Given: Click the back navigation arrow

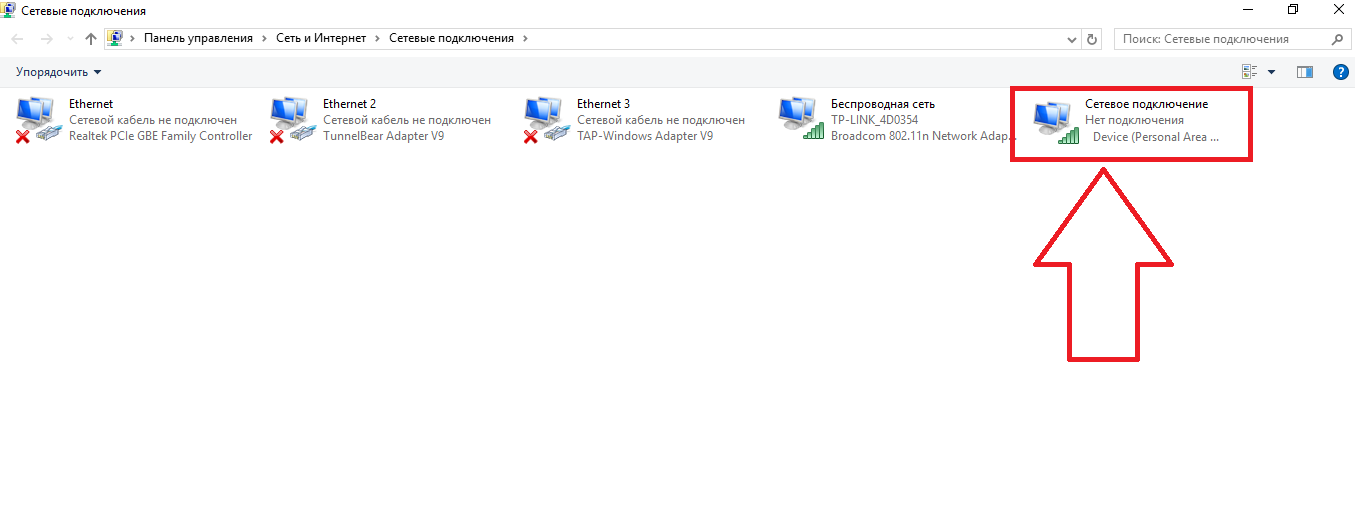Looking at the screenshot, I should [x=18, y=39].
